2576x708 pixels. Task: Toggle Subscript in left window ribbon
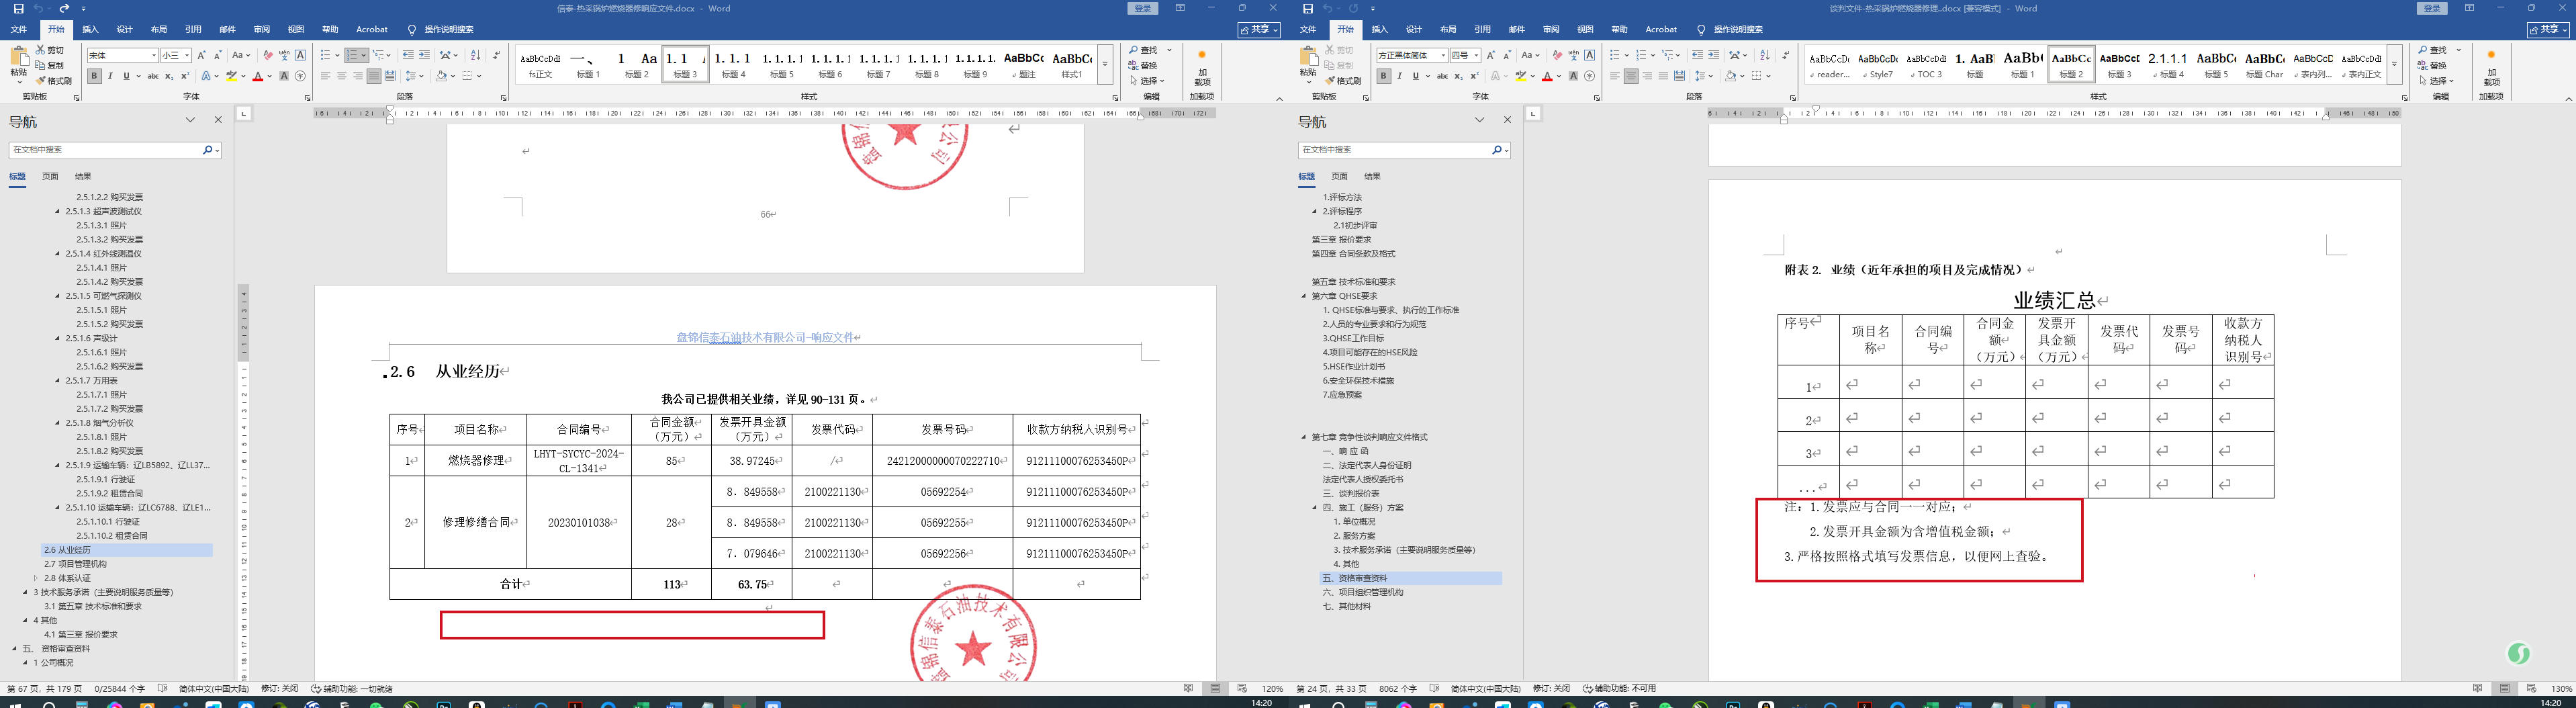(169, 76)
